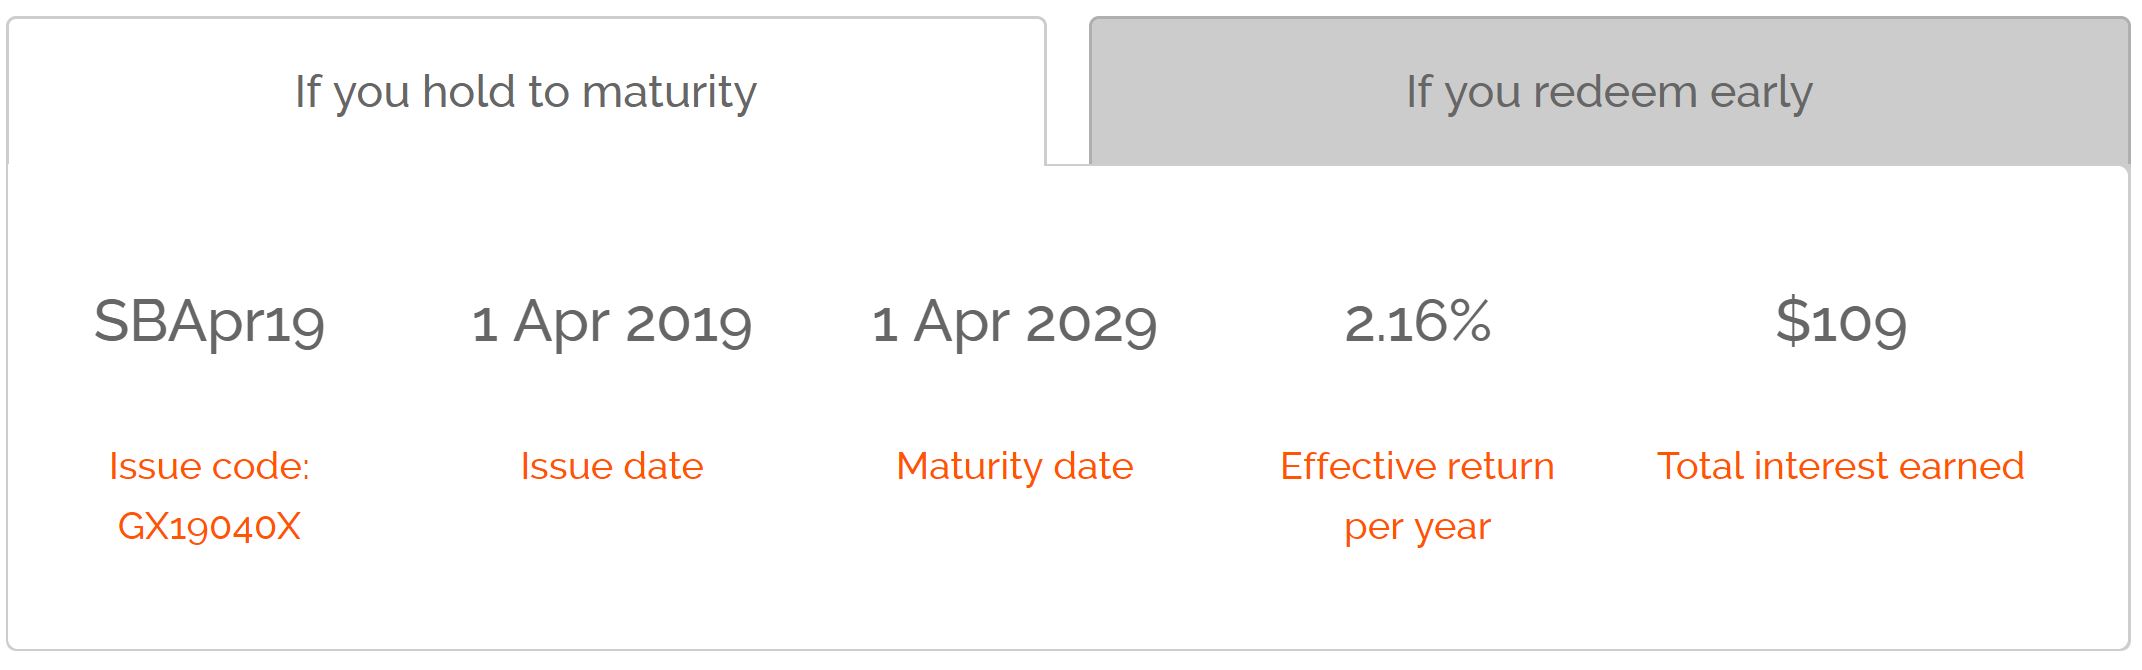2142x670 pixels.
Task: Click the 1 Apr 2029 maturity value
Action: (x=1014, y=322)
